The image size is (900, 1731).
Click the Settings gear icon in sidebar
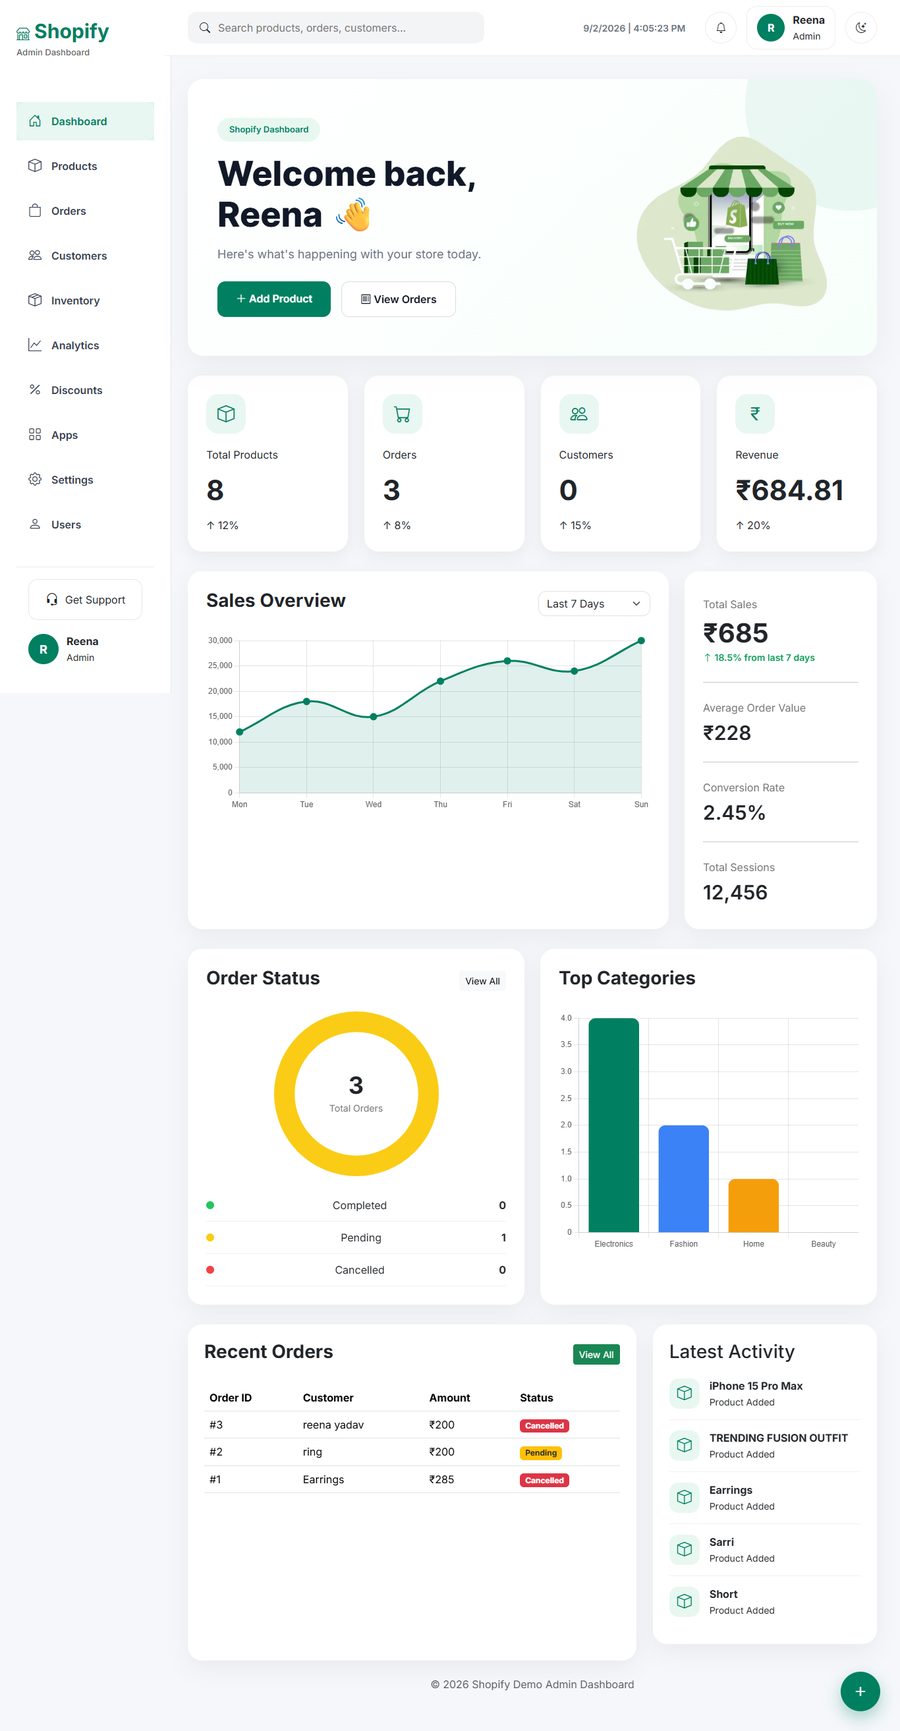click(35, 480)
